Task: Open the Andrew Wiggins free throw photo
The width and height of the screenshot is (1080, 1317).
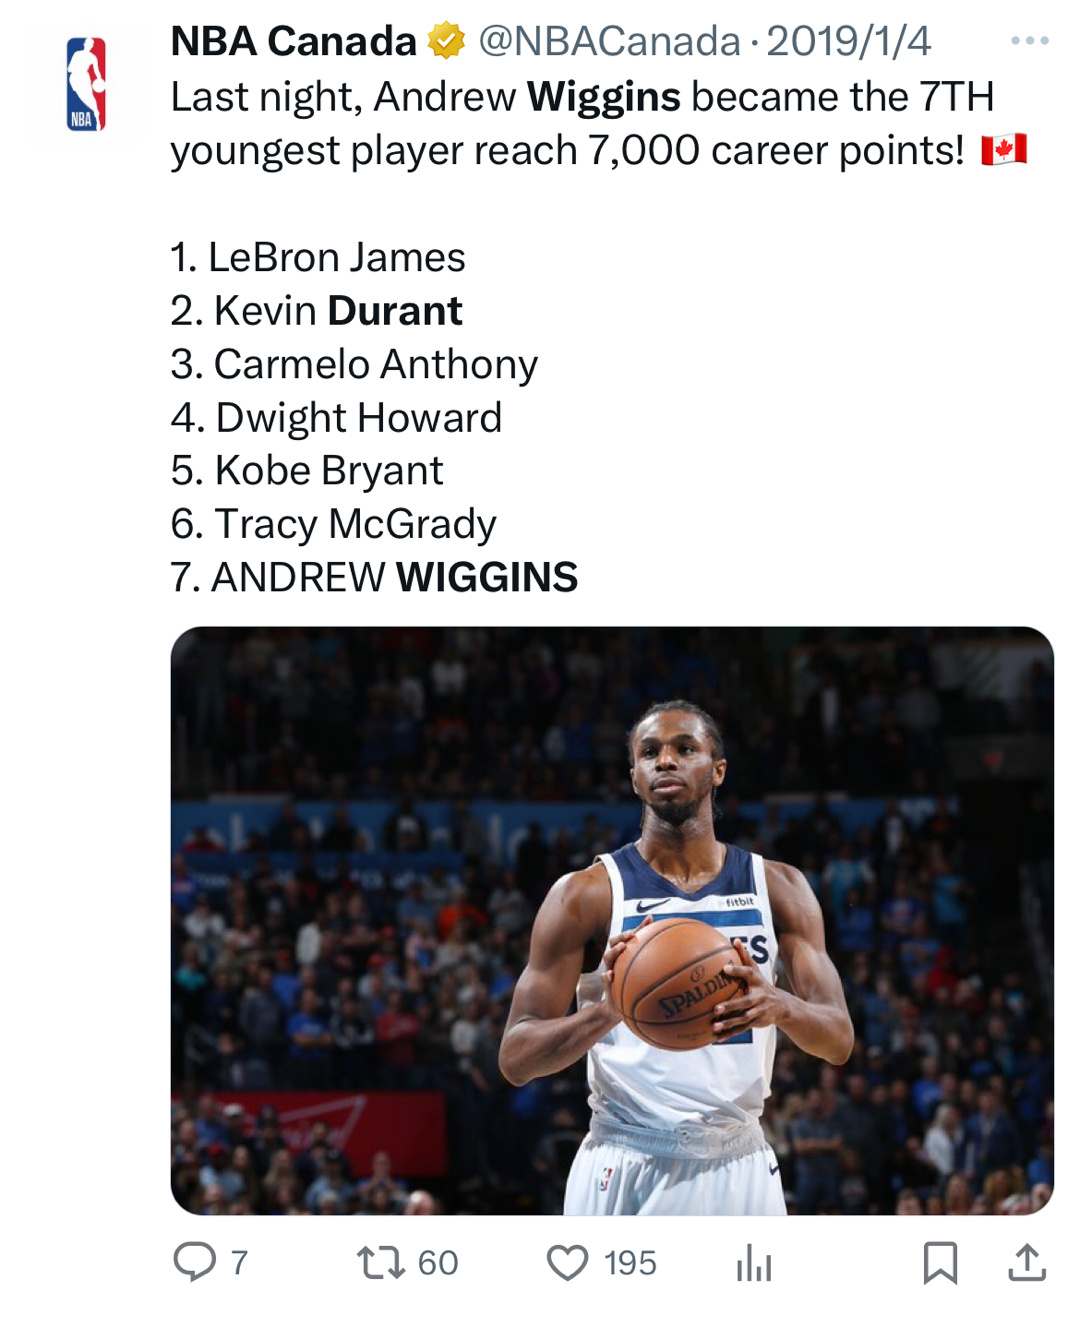Action: click(611, 920)
